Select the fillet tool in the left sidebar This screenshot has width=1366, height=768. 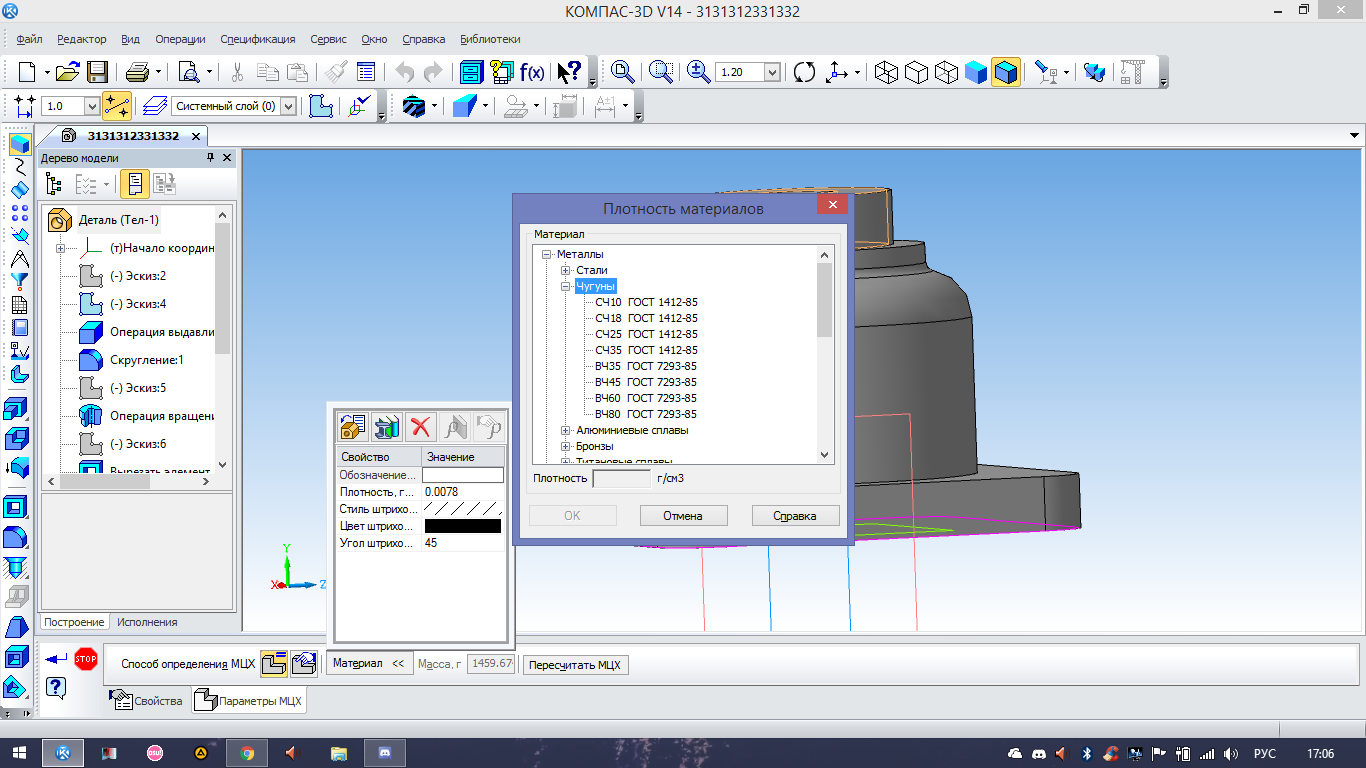point(18,537)
